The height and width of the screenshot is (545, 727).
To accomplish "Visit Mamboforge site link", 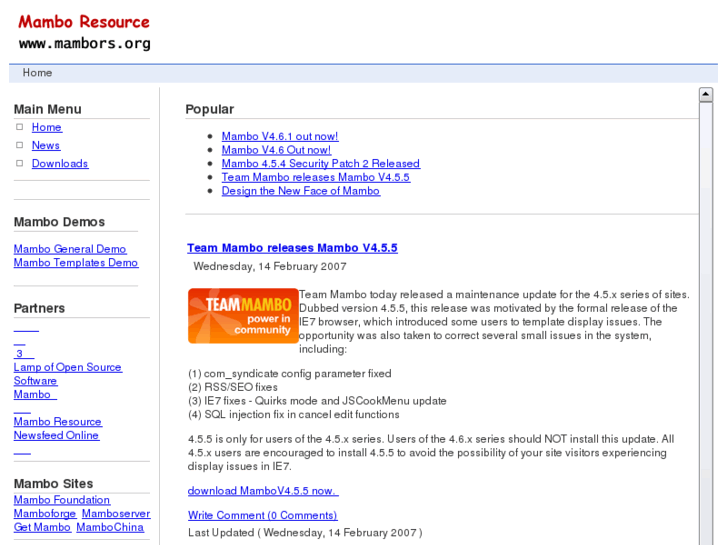I will 45,513.
